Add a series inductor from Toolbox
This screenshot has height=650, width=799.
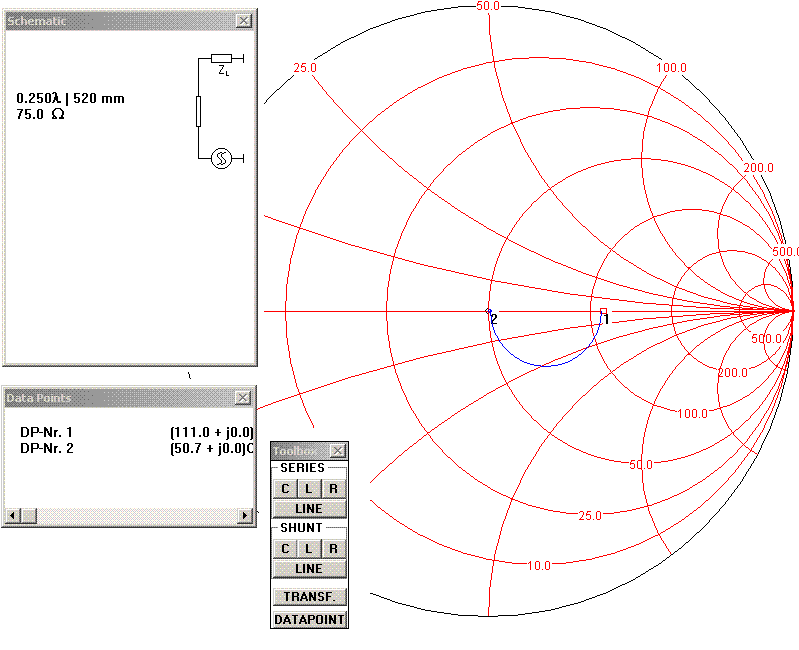tap(309, 489)
